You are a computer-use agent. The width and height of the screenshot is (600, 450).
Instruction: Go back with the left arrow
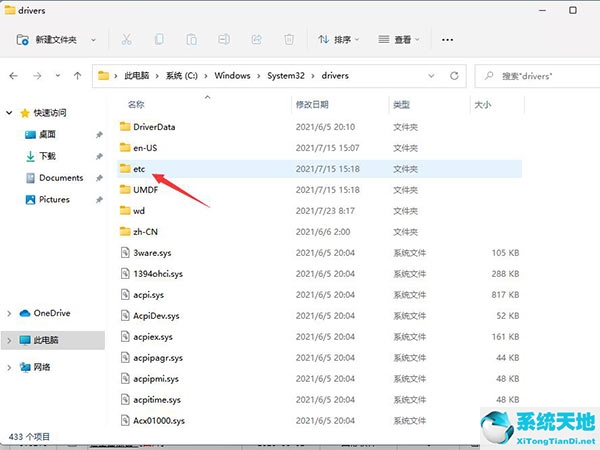[14, 76]
